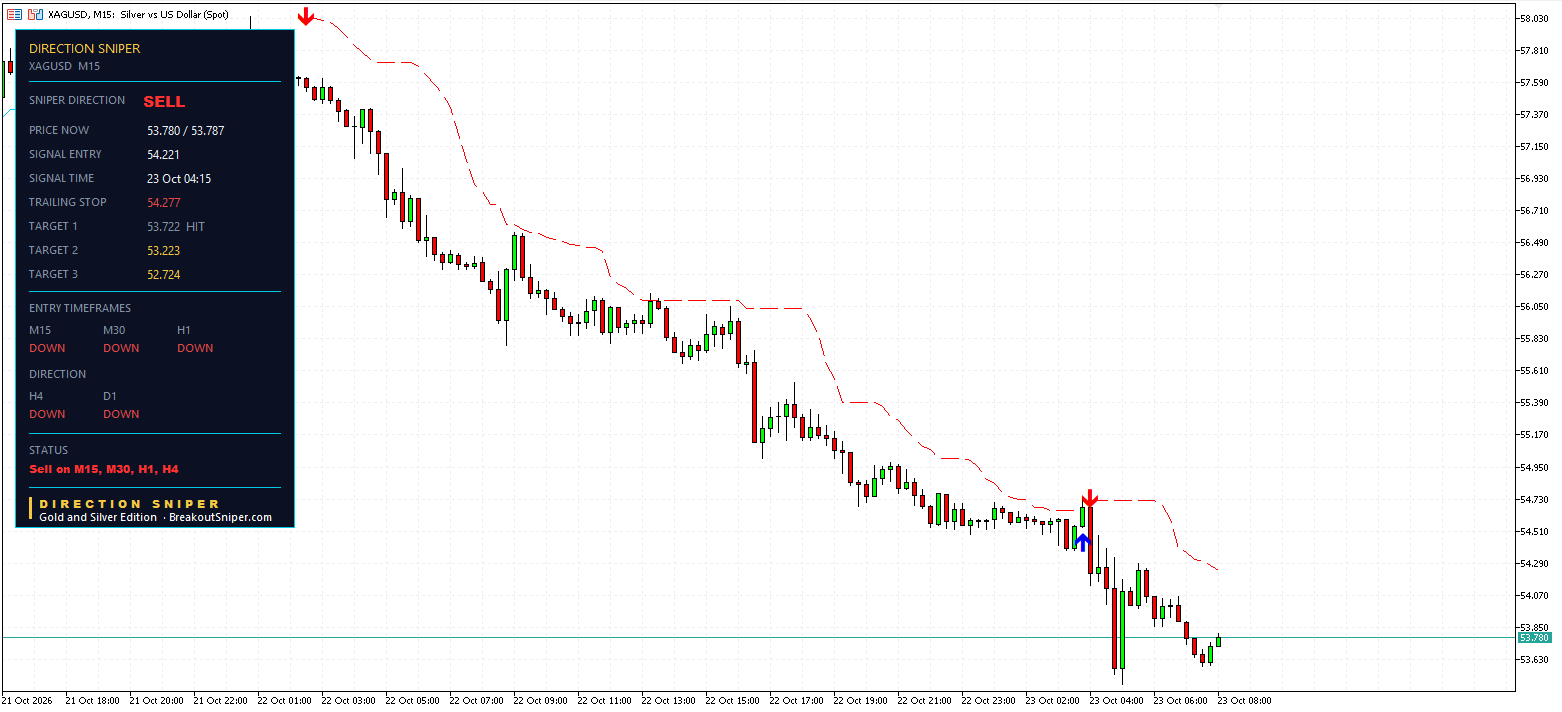Click '22 Oct 17:00' on the time axis

[x=796, y=701]
